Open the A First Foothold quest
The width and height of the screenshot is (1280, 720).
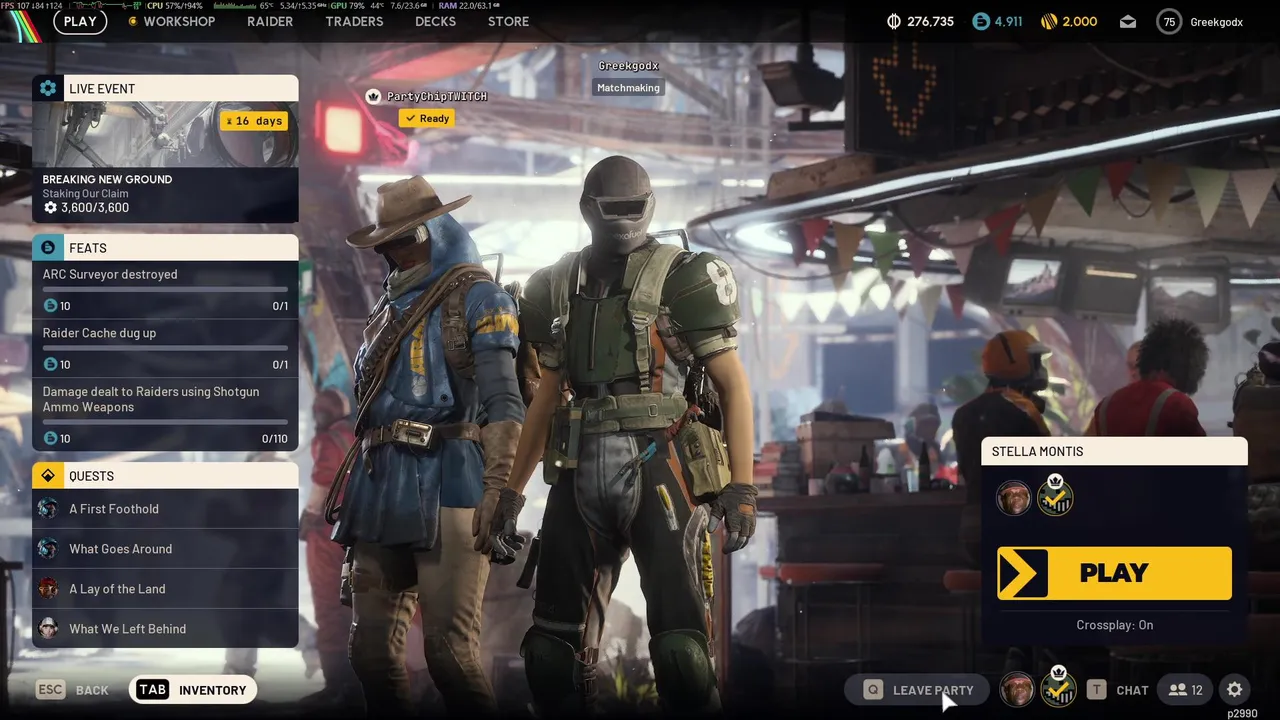pyautogui.click(x=165, y=509)
